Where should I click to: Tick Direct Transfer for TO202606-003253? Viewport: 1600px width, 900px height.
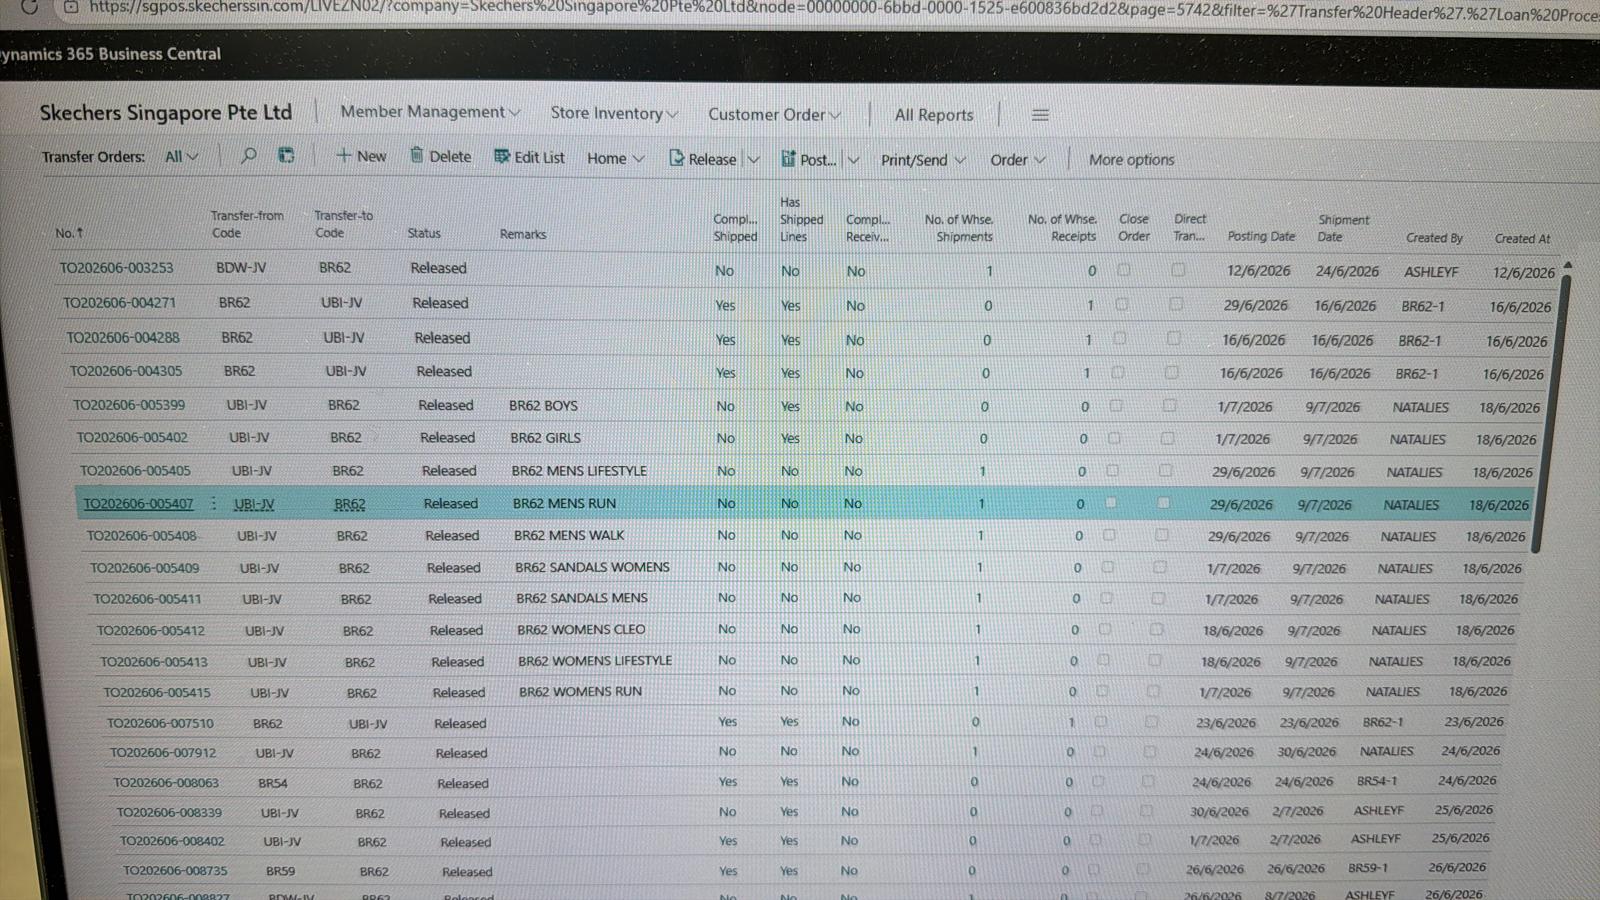(x=1178, y=270)
